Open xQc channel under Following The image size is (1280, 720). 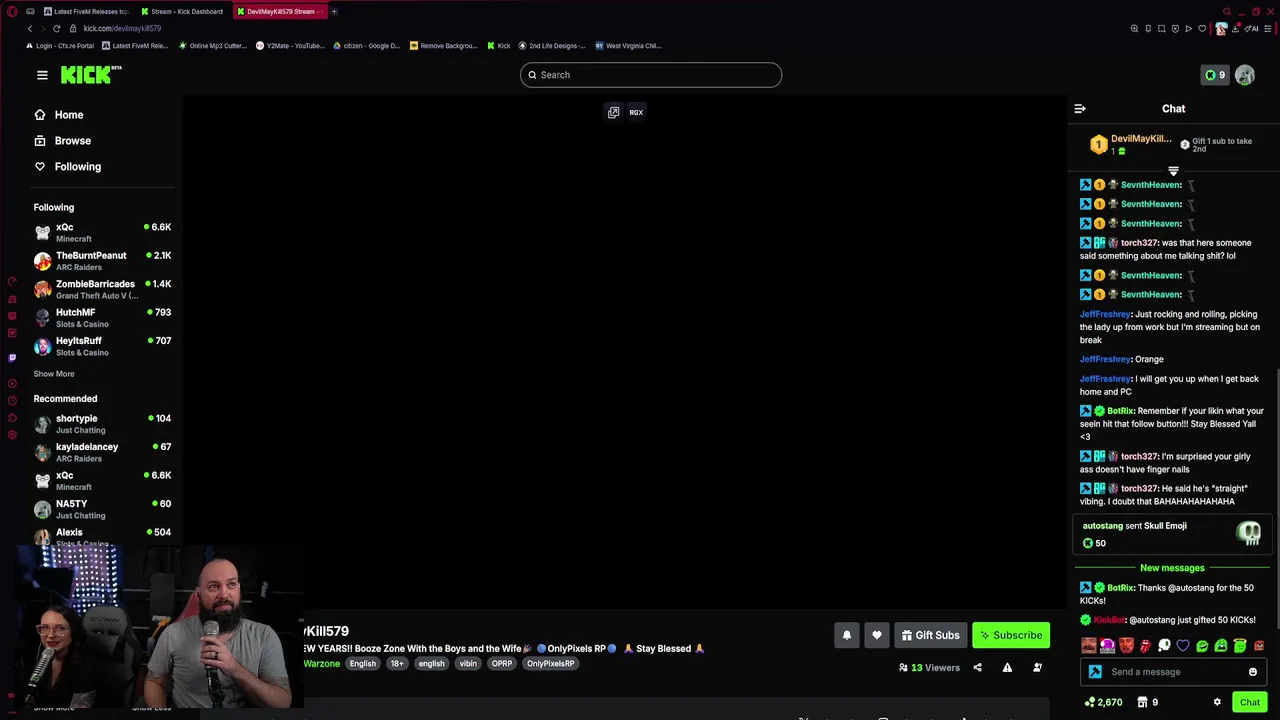pos(102,232)
